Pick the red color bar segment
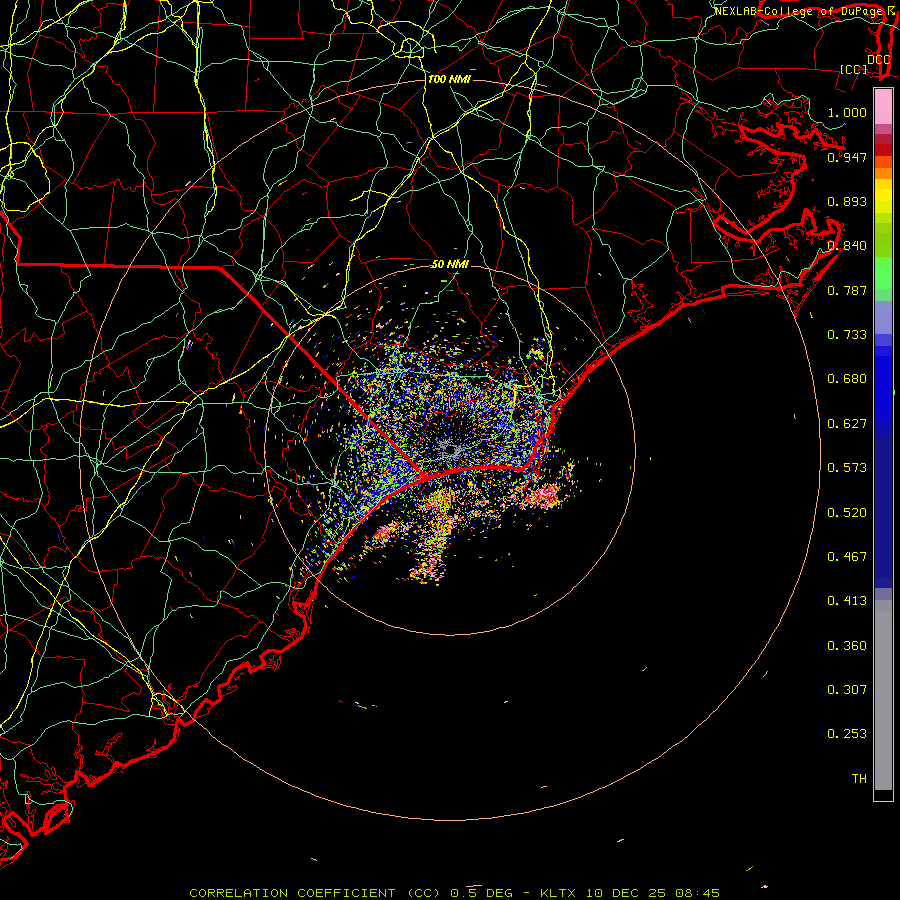The width and height of the screenshot is (900, 900). coord(883,150)
